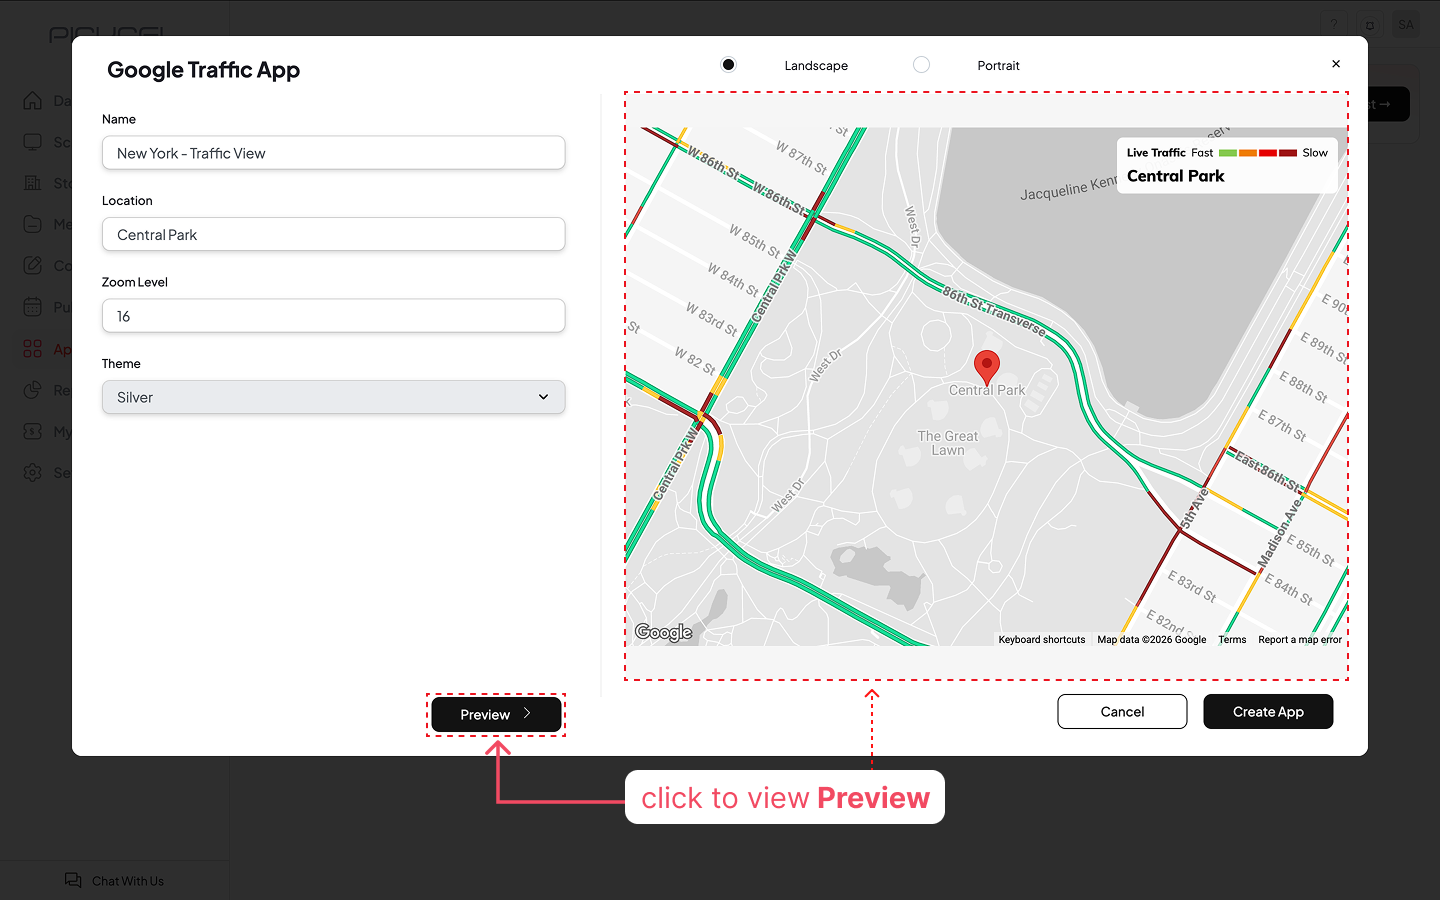Open the Media folder icon in sidebar

33,224
